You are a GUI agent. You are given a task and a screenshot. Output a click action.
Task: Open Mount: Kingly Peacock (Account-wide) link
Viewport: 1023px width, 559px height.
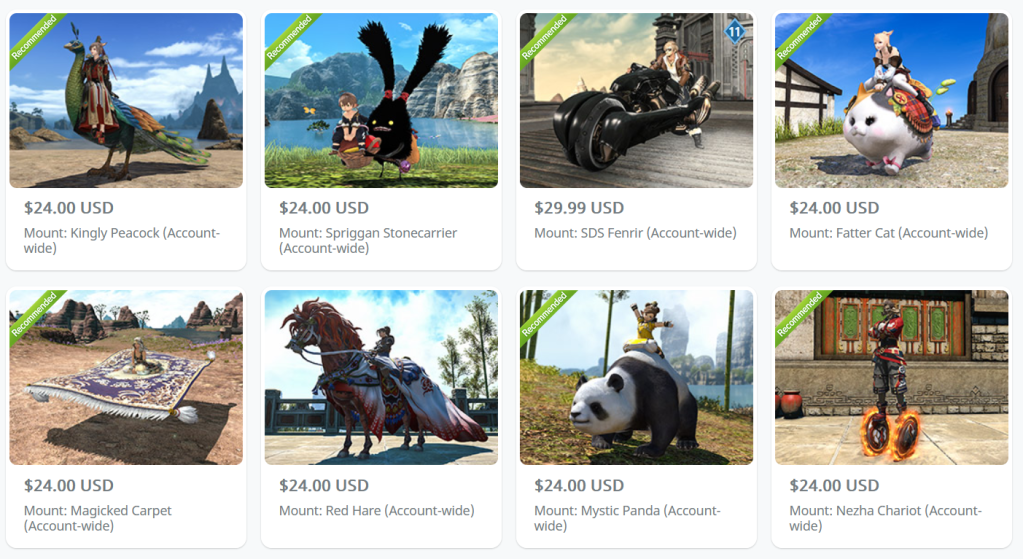coord(122,240)
